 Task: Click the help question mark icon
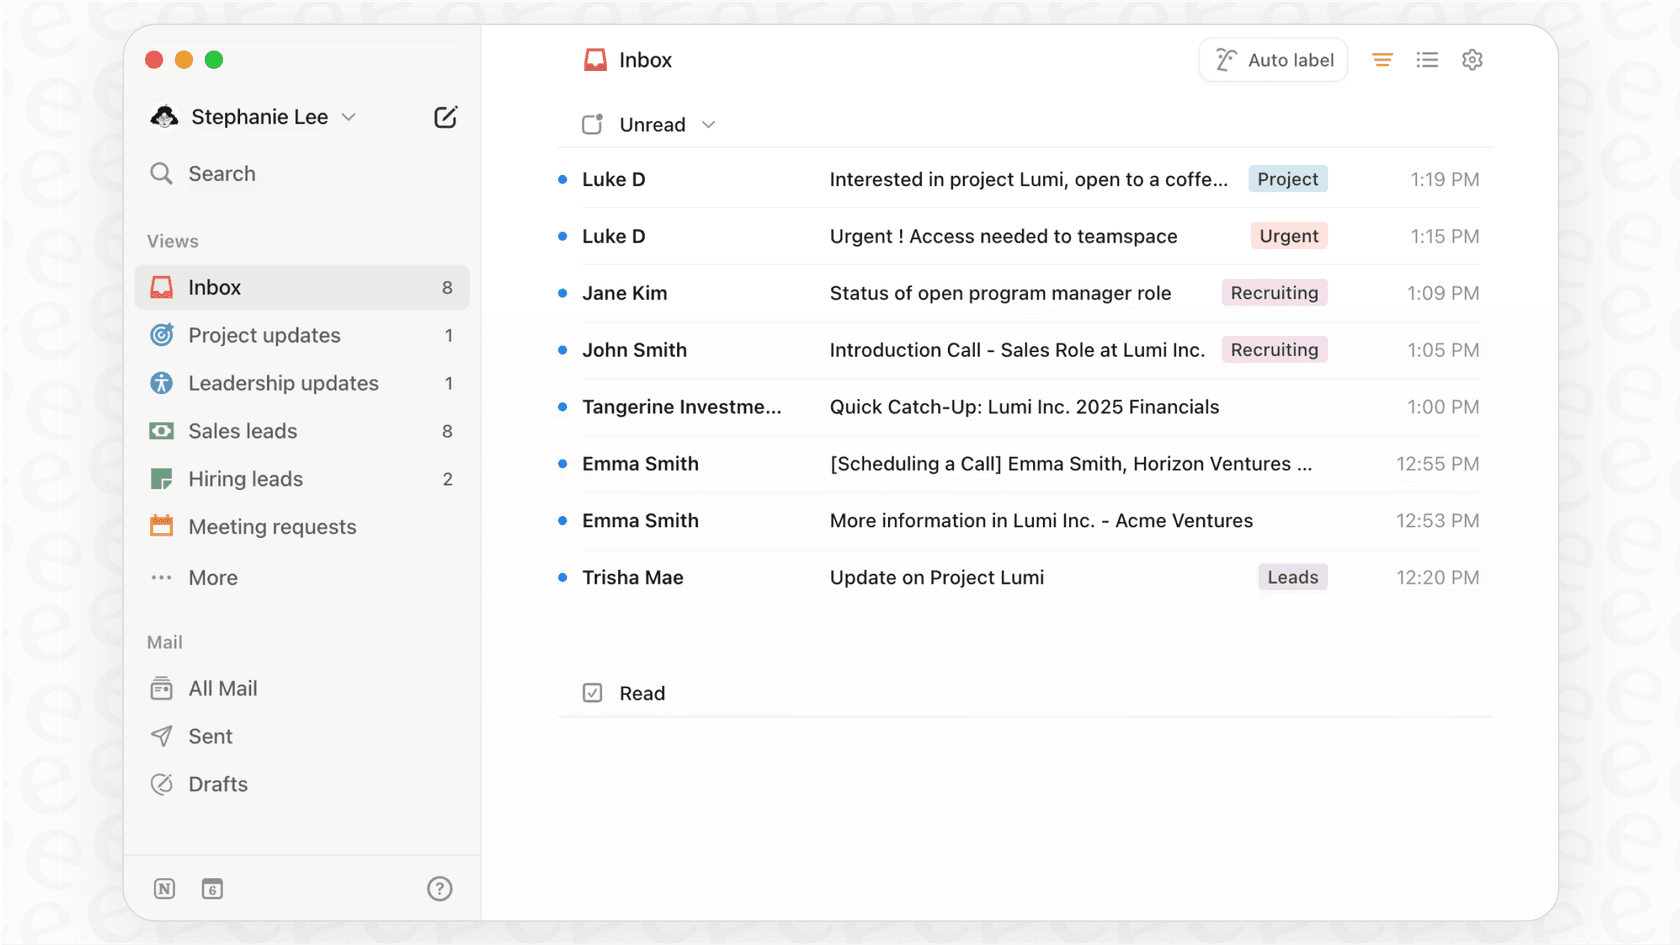pyautogui.click(x=440, y=888)
